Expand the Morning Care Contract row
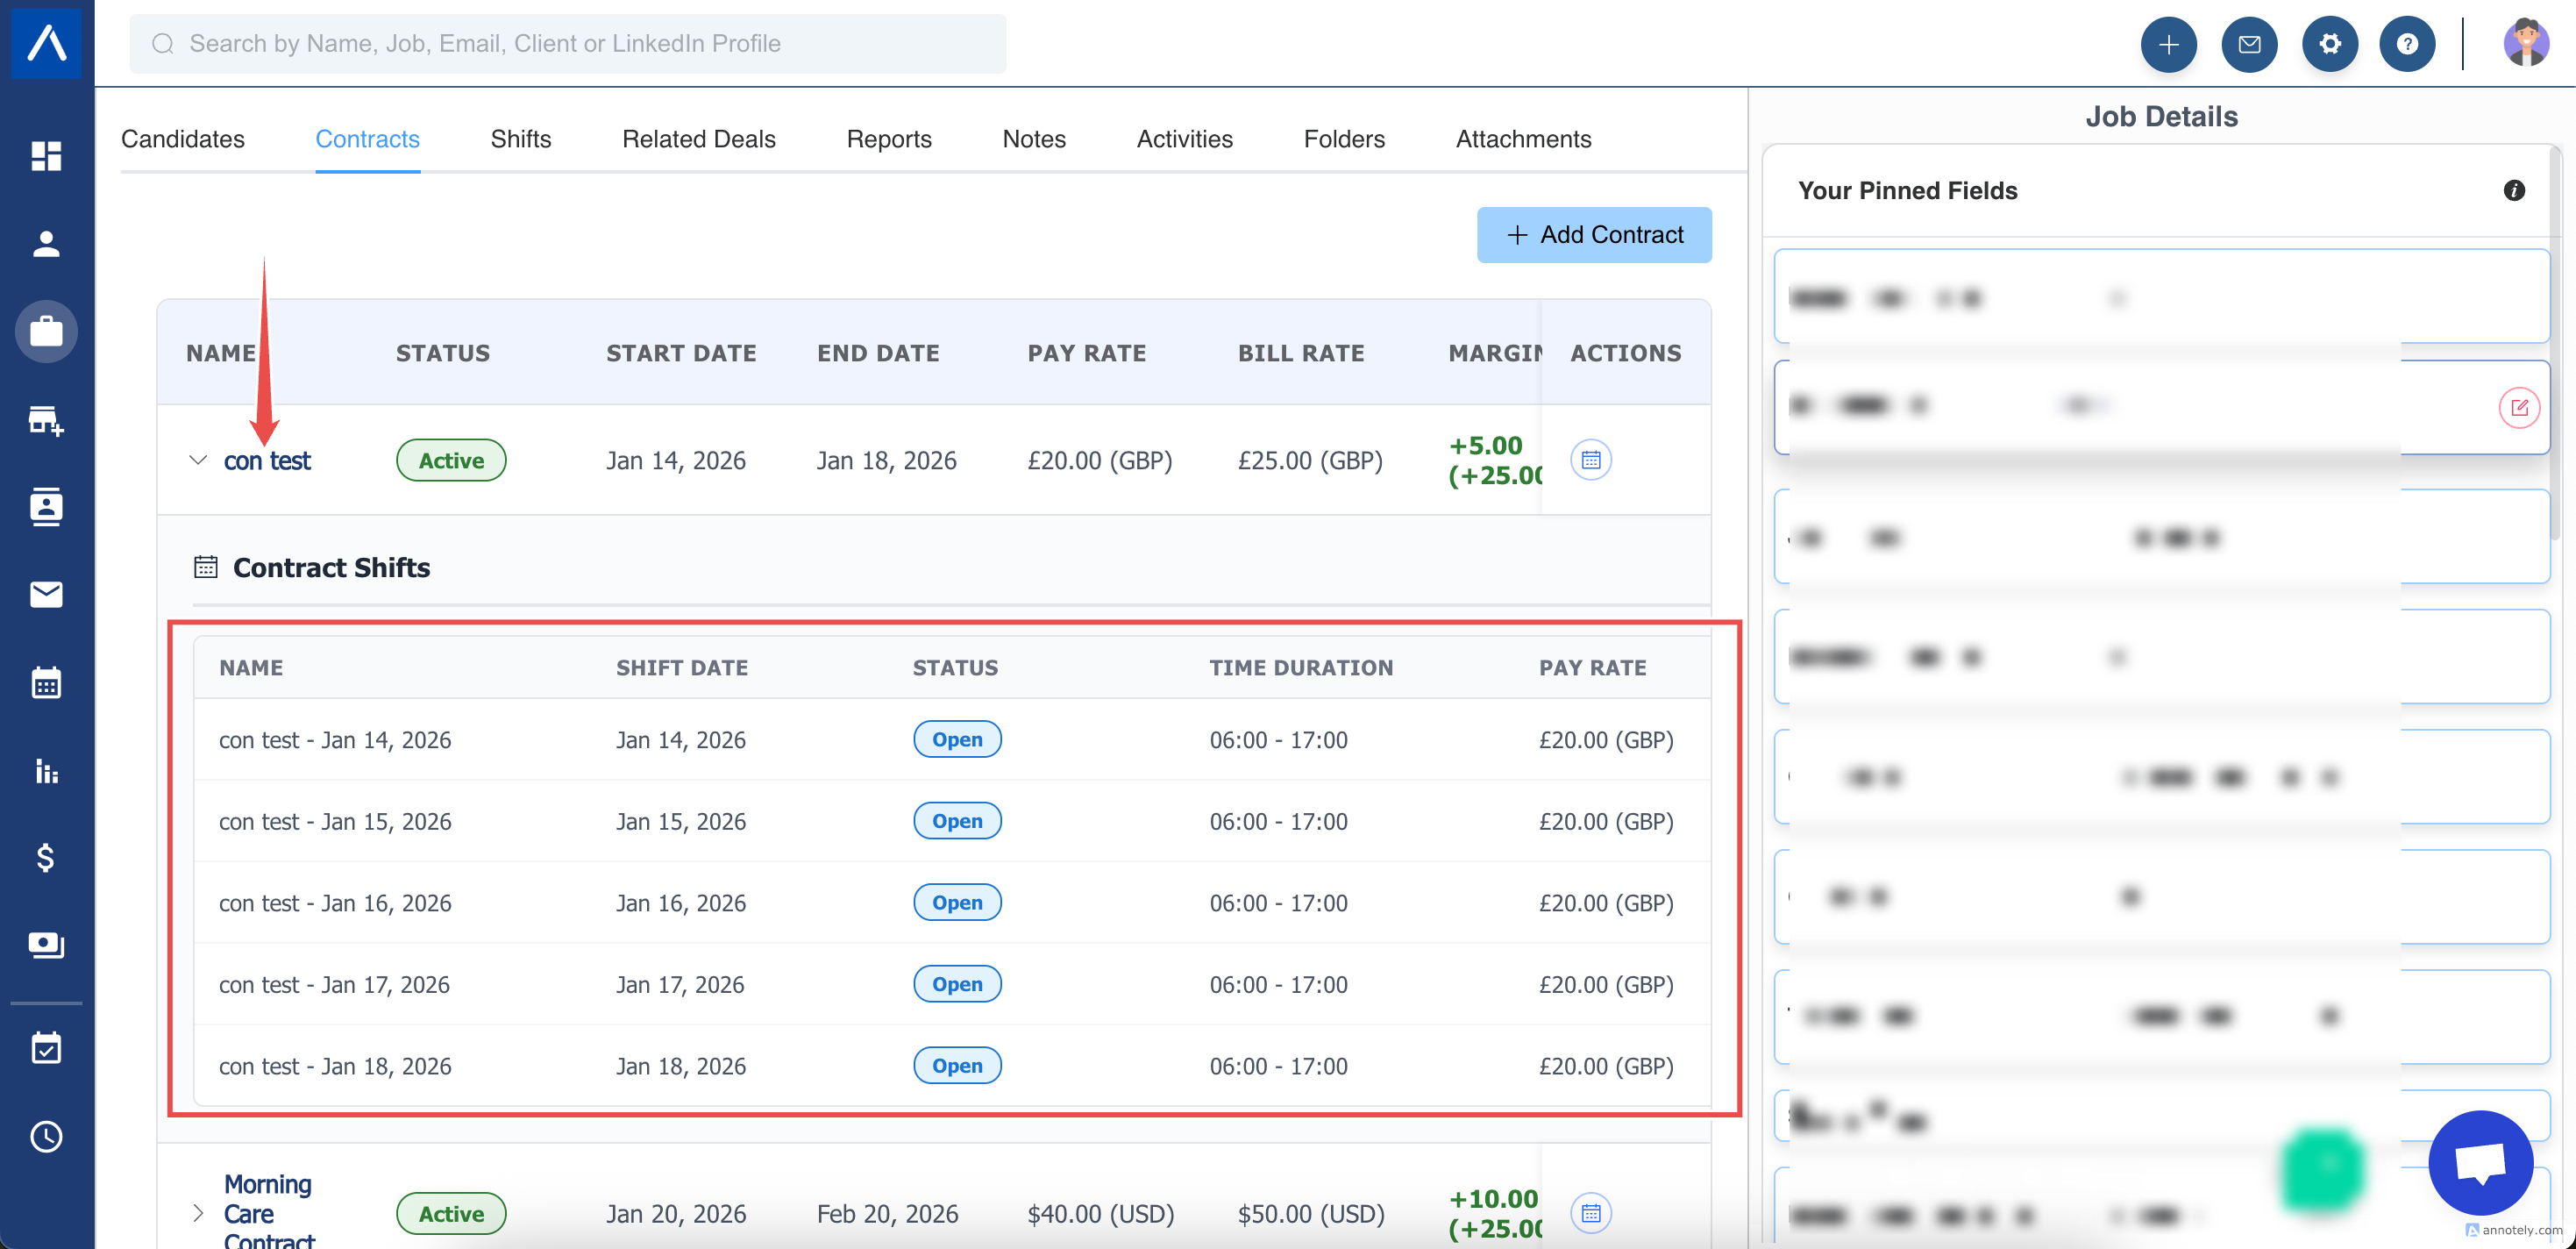 point(198,1213)
